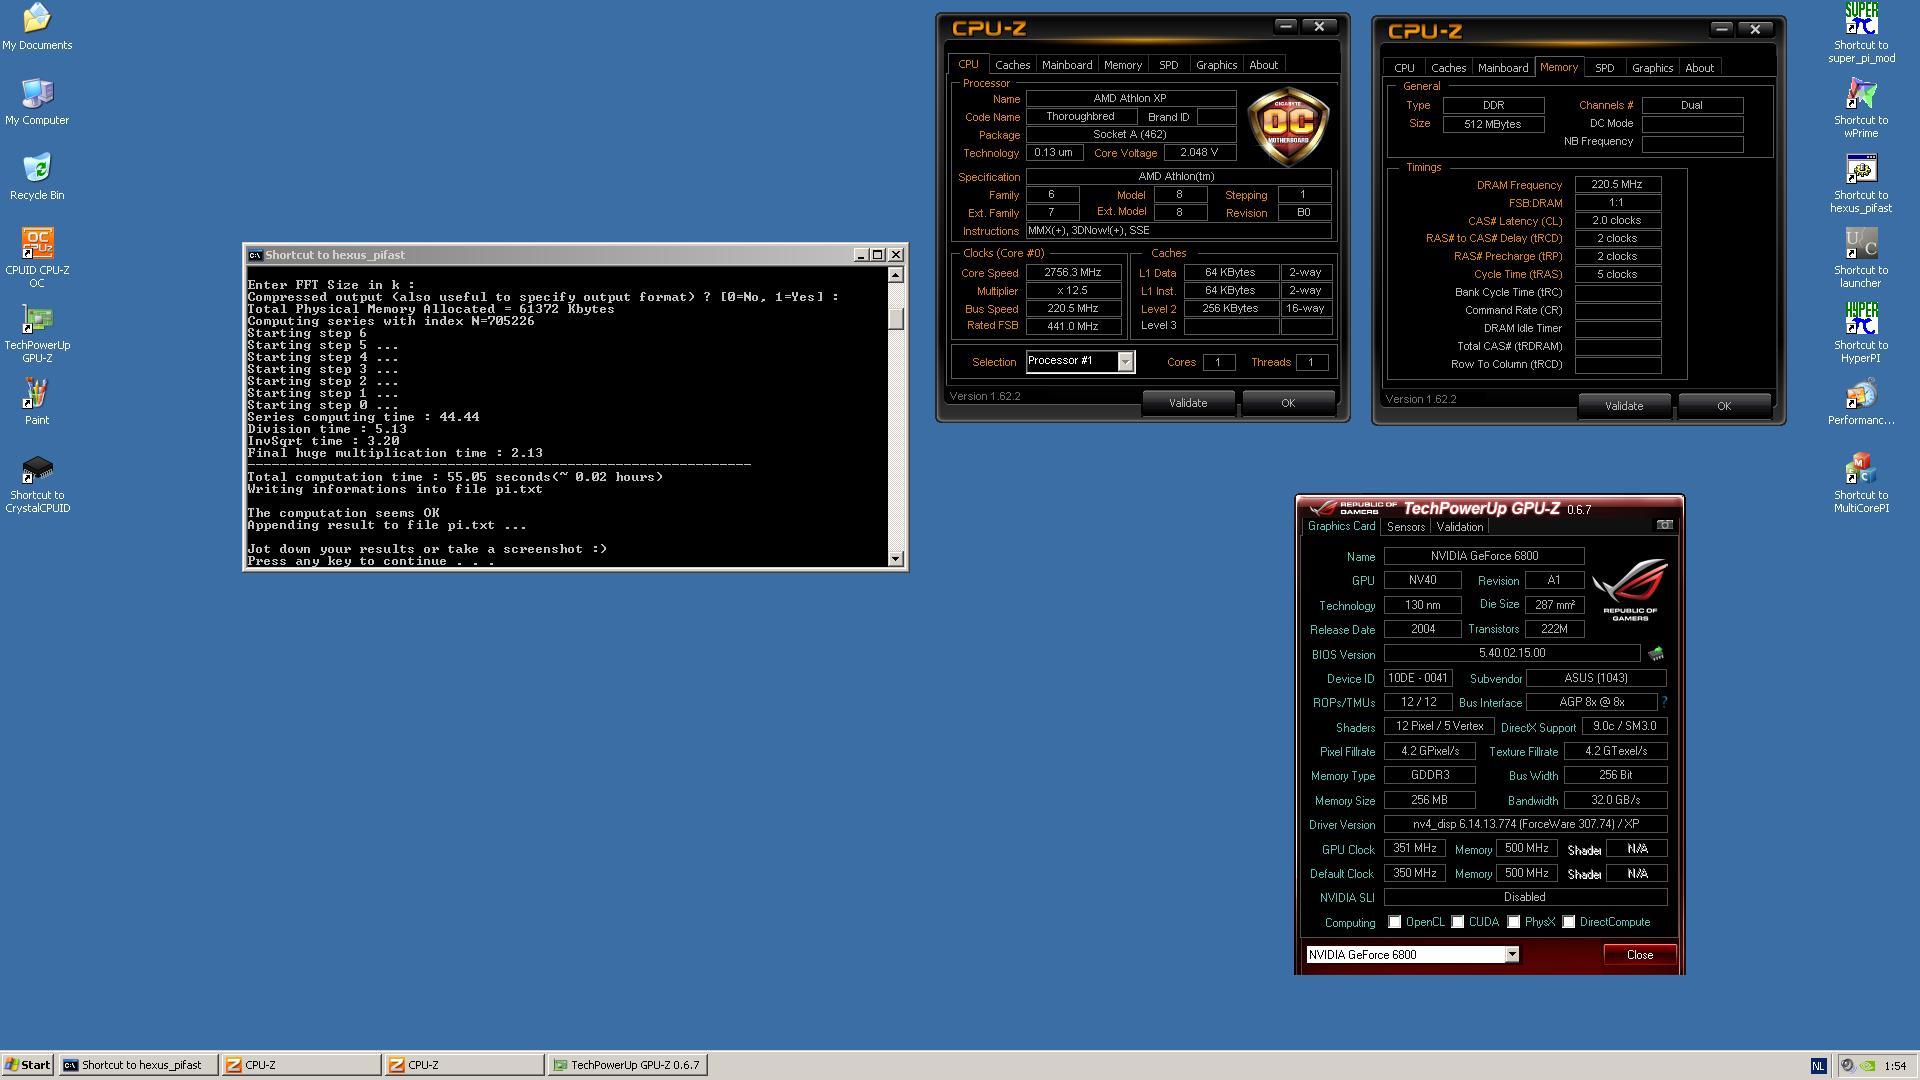Screen dimensions: 1920x1080
Task: Click the Gigabyte OC logo in CPU-Z
Action: pyautogui.click(x=1288, y=126)
